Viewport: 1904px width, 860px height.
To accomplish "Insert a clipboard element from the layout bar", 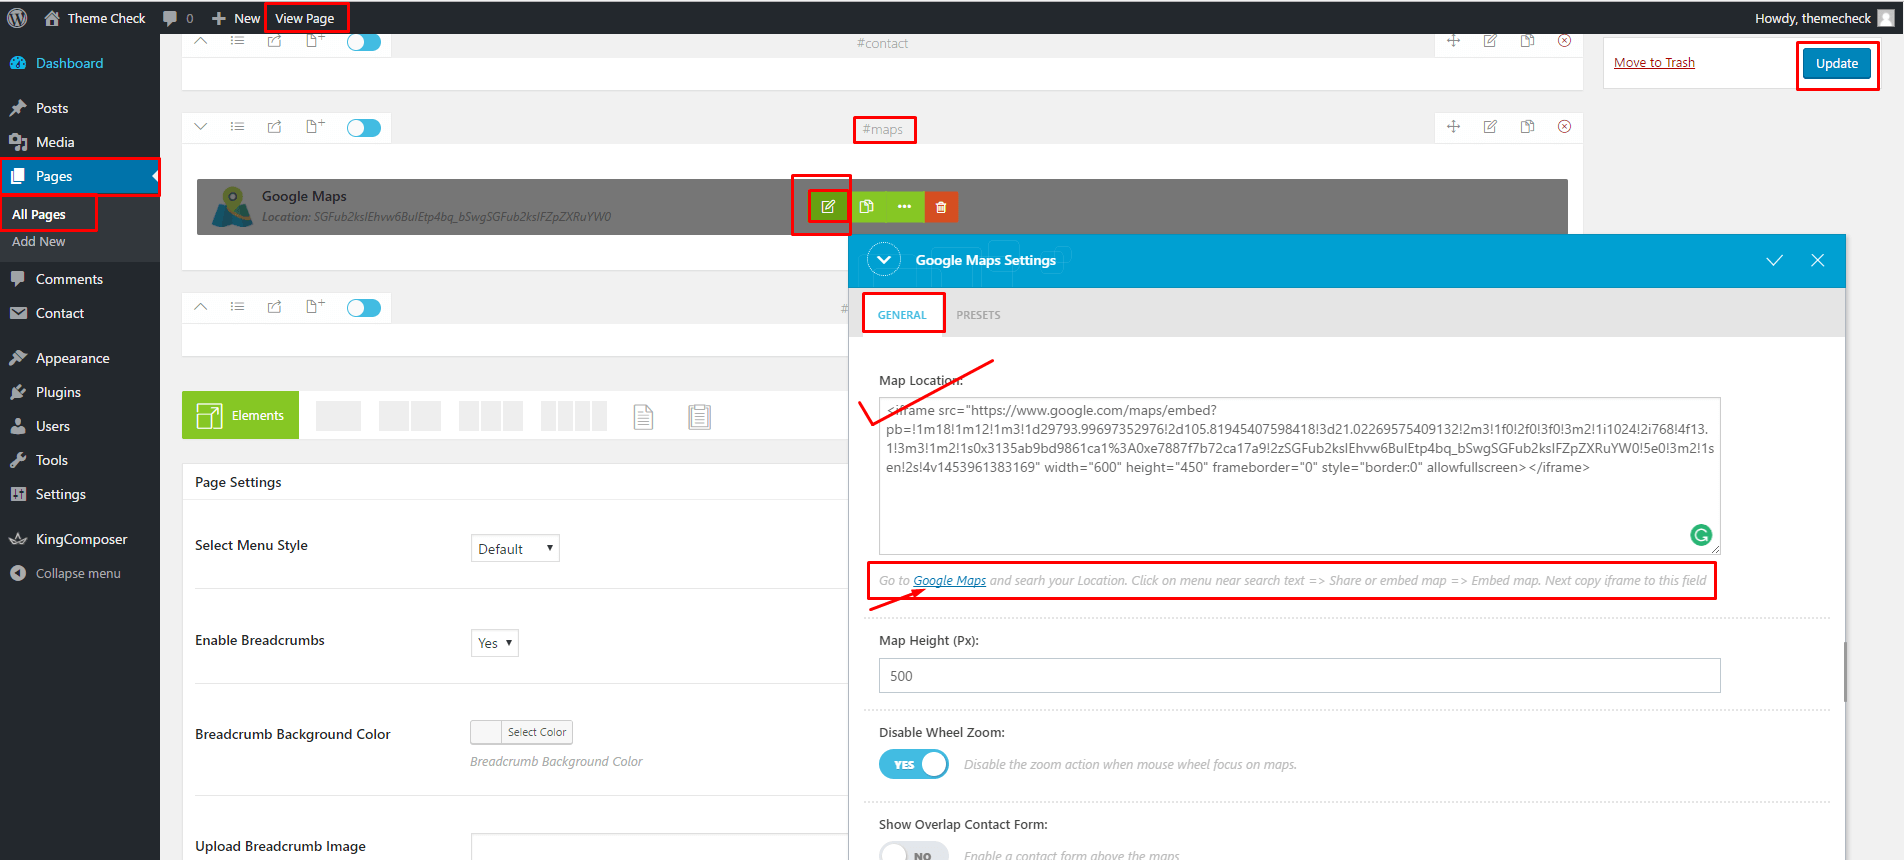I will point(699,416).
